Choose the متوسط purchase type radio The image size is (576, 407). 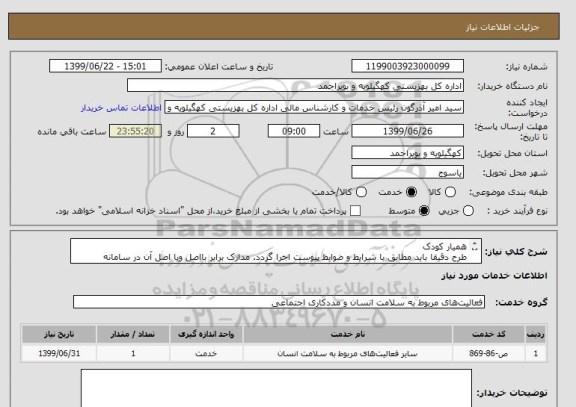tap(424, 211)
